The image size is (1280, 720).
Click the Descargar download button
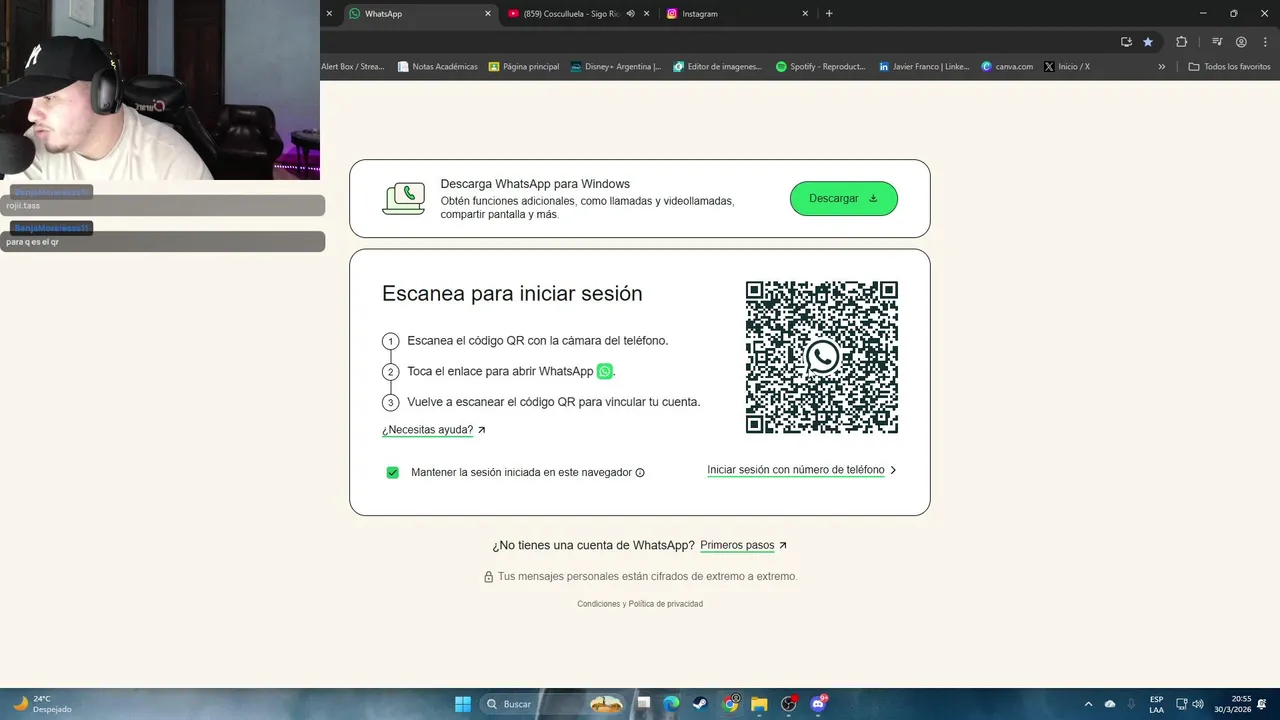(844, 198)
